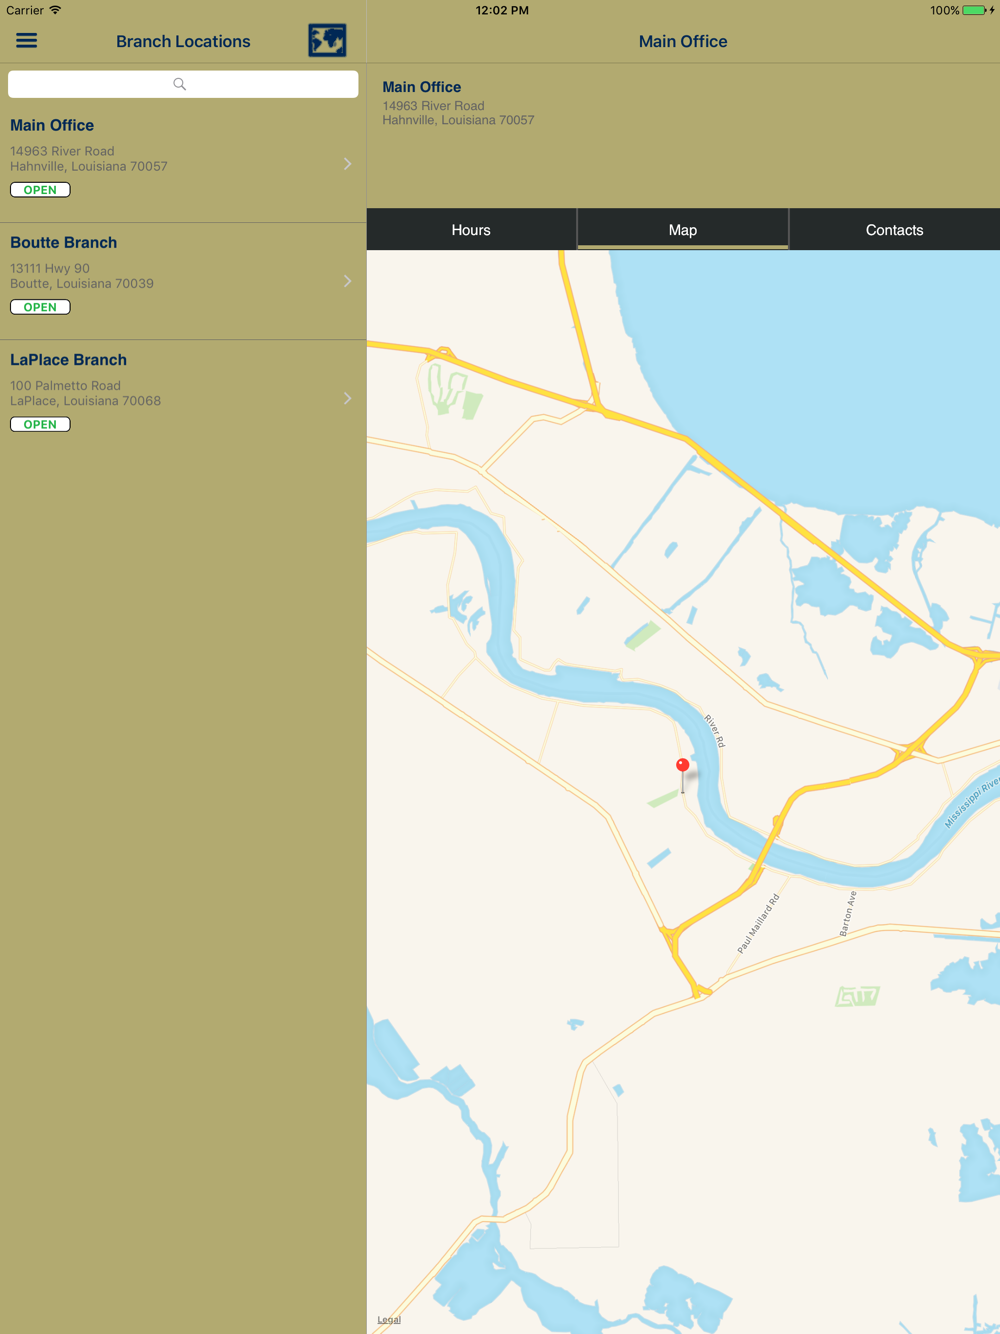
Task: Expand Boutte Branch chevron arrow
Action: 347,281
